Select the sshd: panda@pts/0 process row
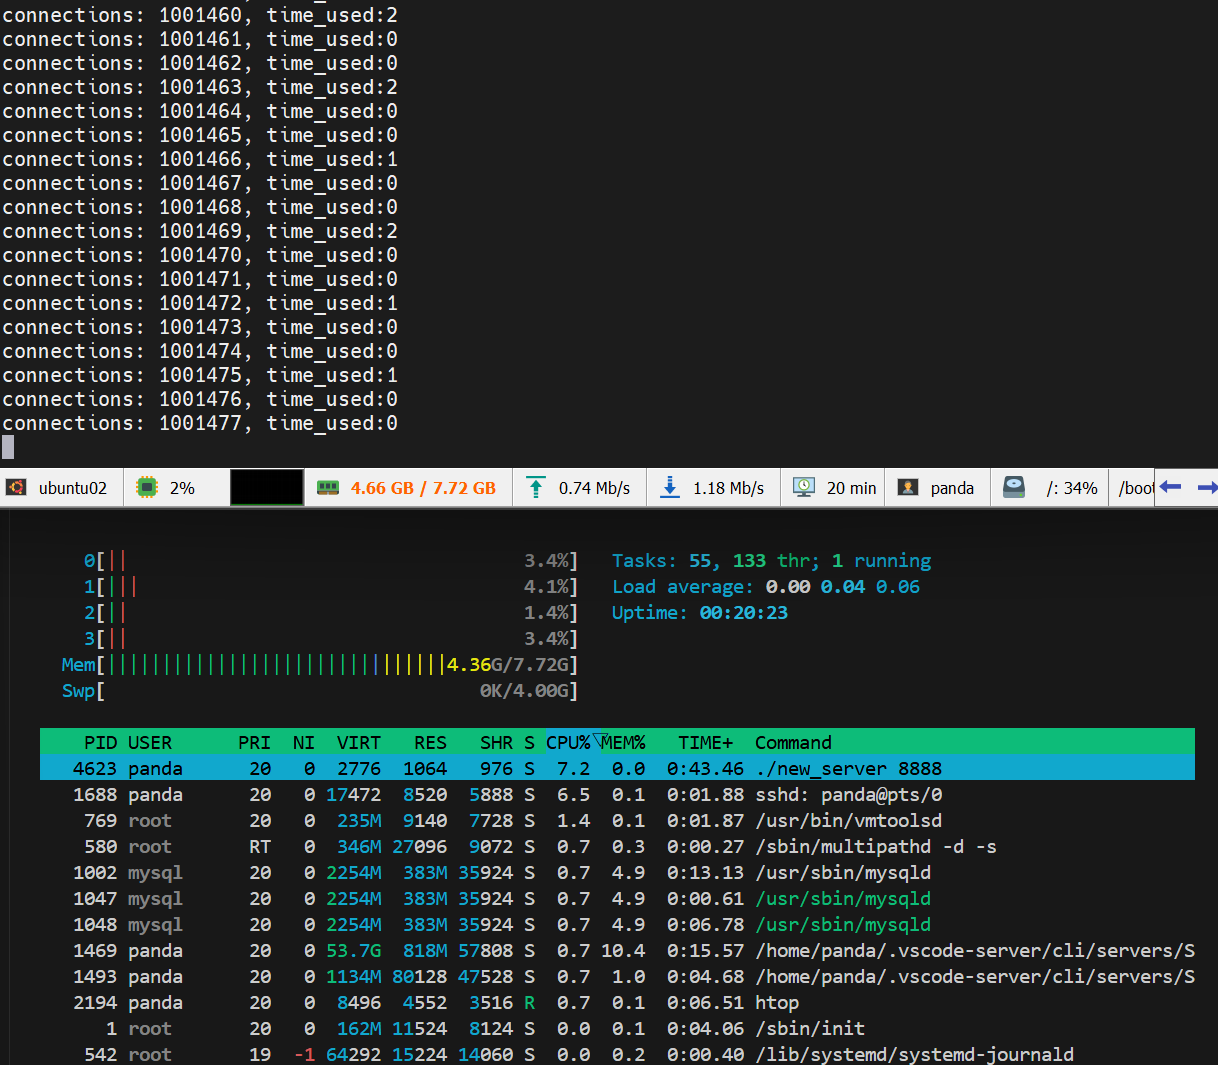Viewport: 1218px width, 1065px height. point(617,794)
